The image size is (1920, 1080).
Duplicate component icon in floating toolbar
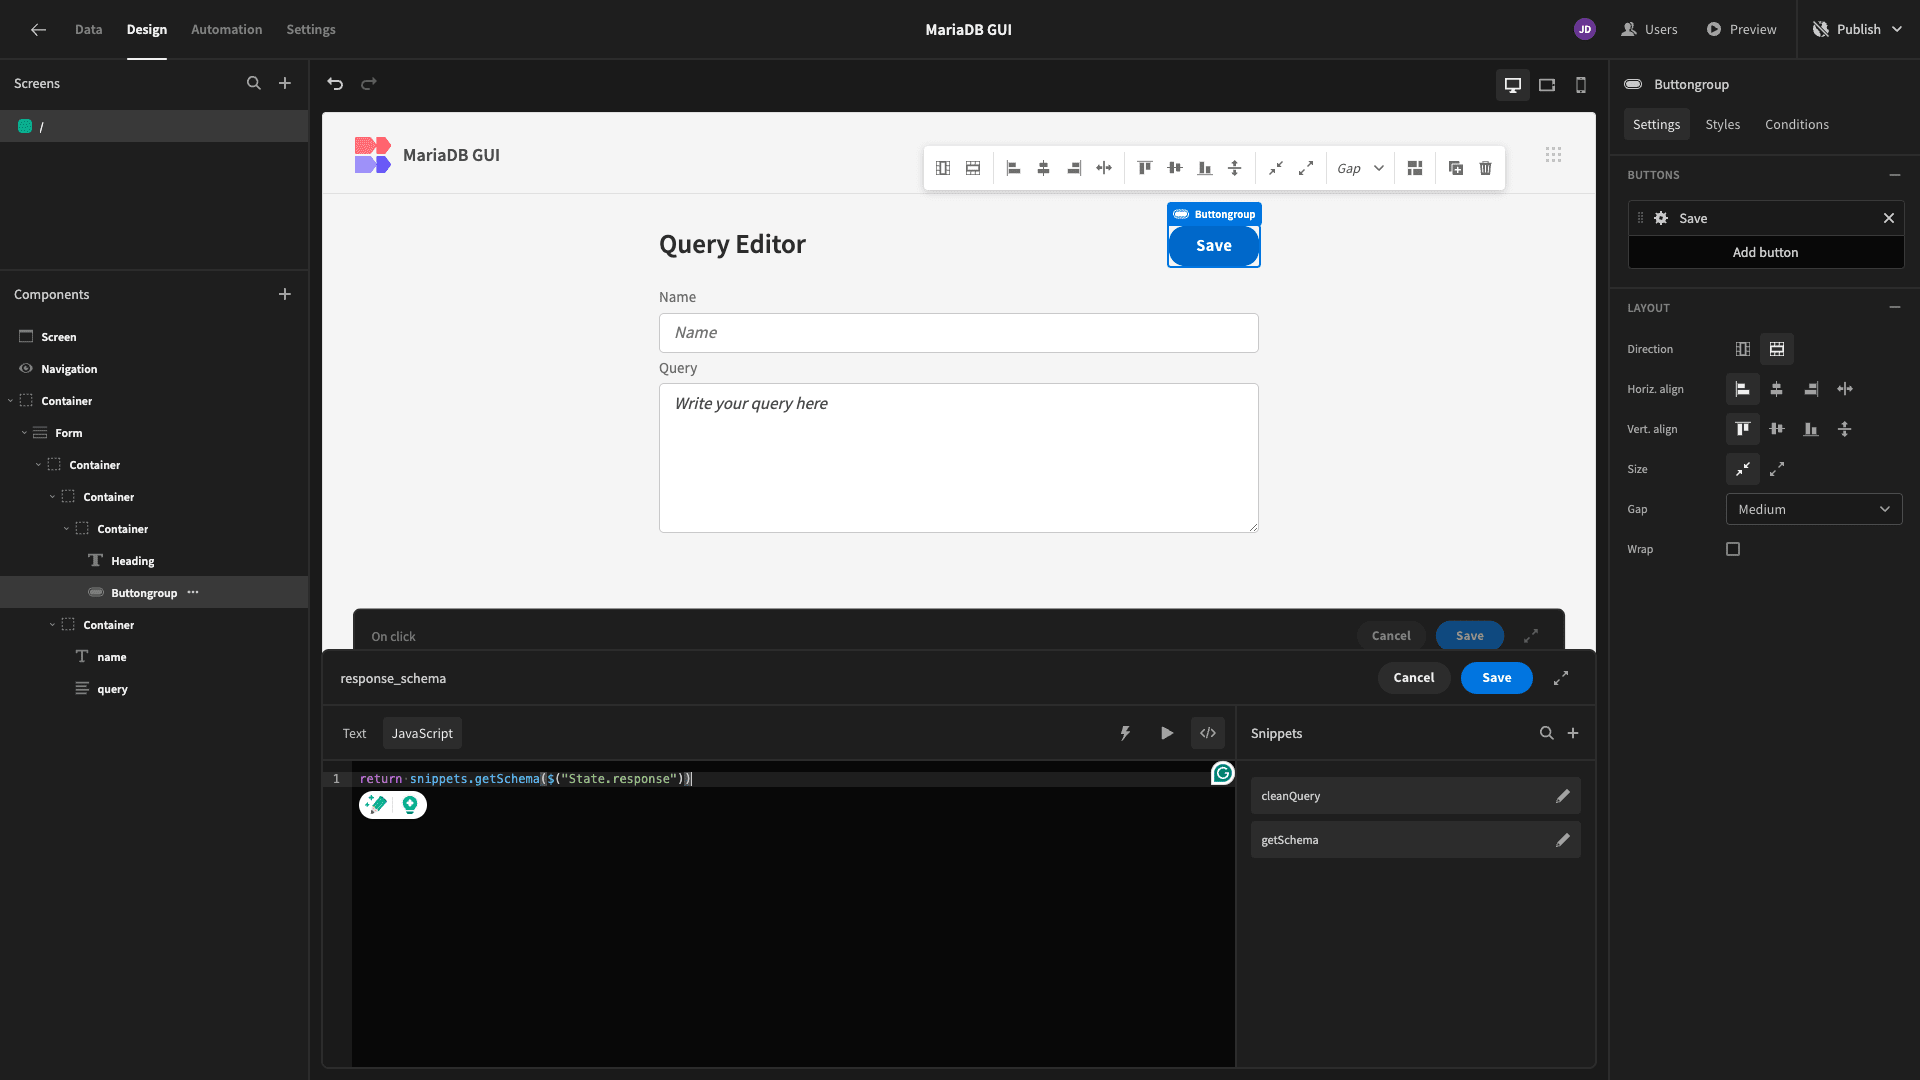click(1456, 168)
